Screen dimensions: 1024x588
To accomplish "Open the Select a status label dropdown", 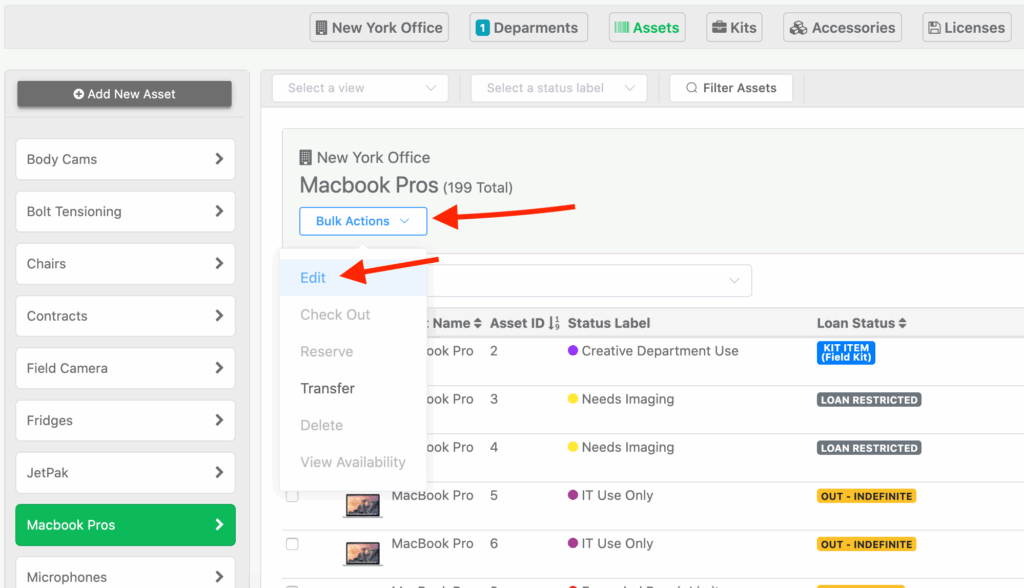I will point(558,87).
